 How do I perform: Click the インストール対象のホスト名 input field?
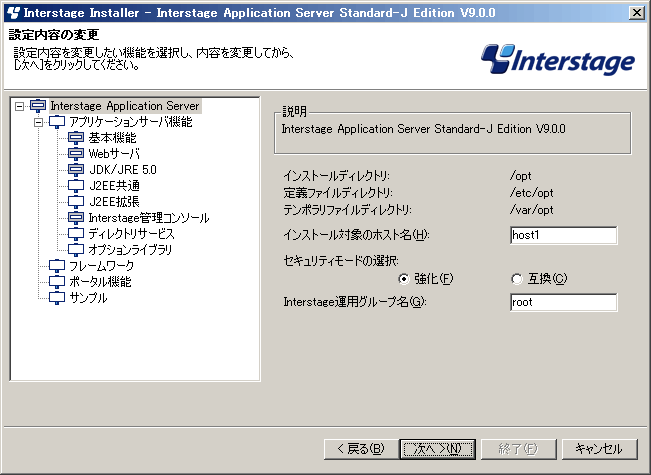click(563, 235)
